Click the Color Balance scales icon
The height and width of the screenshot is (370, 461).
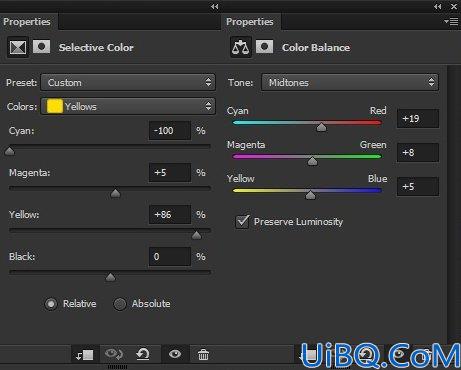tap(241, 47)
